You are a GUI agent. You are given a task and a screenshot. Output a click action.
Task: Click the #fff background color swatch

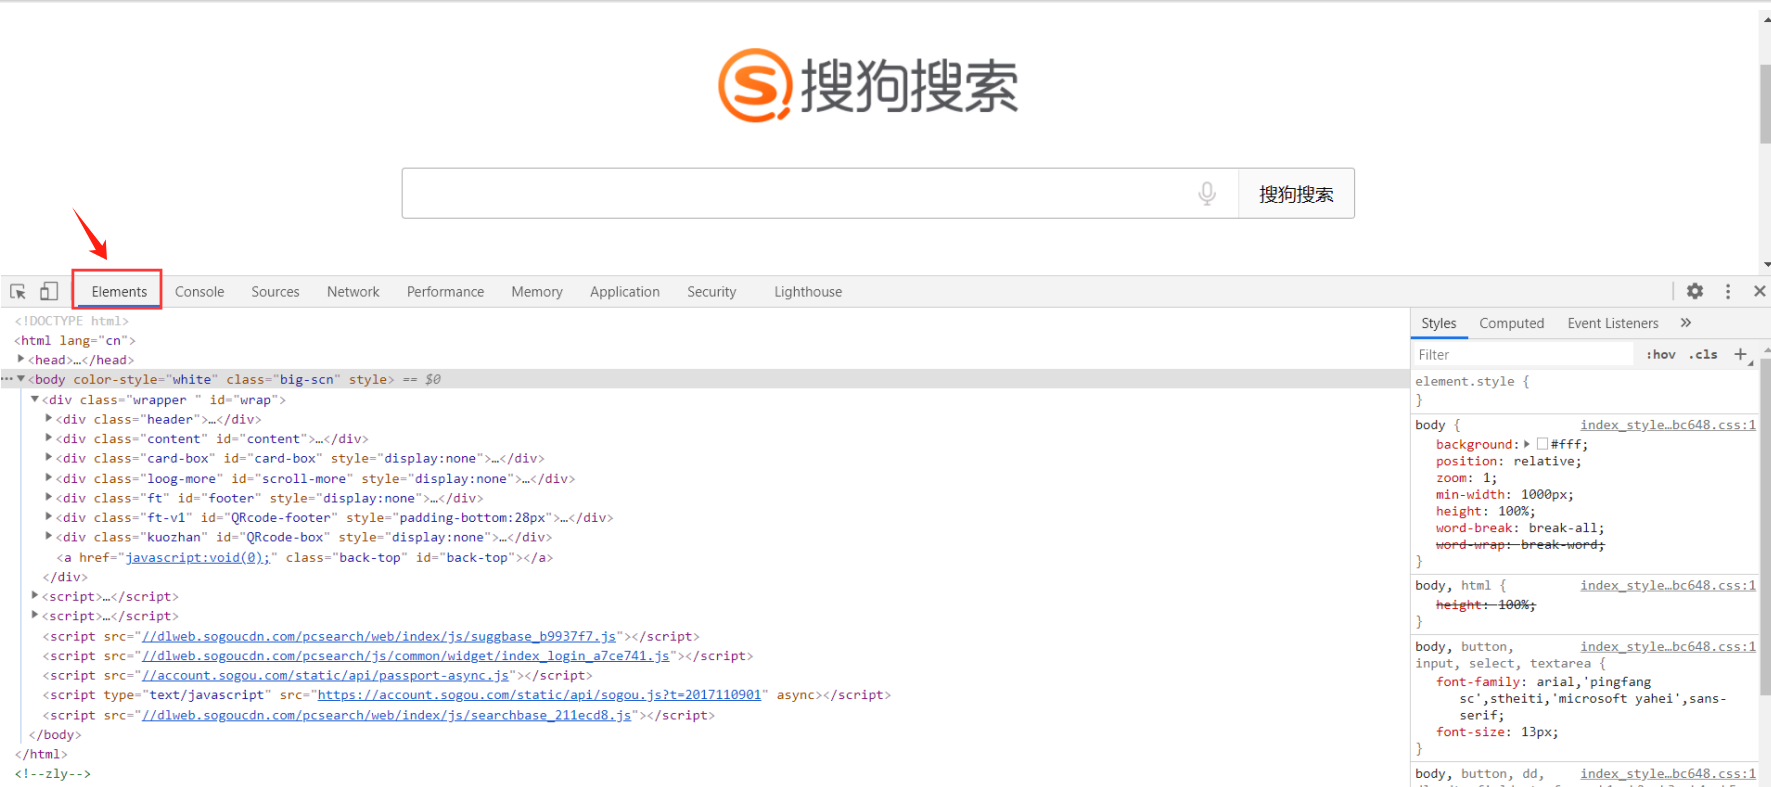pyautogui.click(x=1542, y=444)
